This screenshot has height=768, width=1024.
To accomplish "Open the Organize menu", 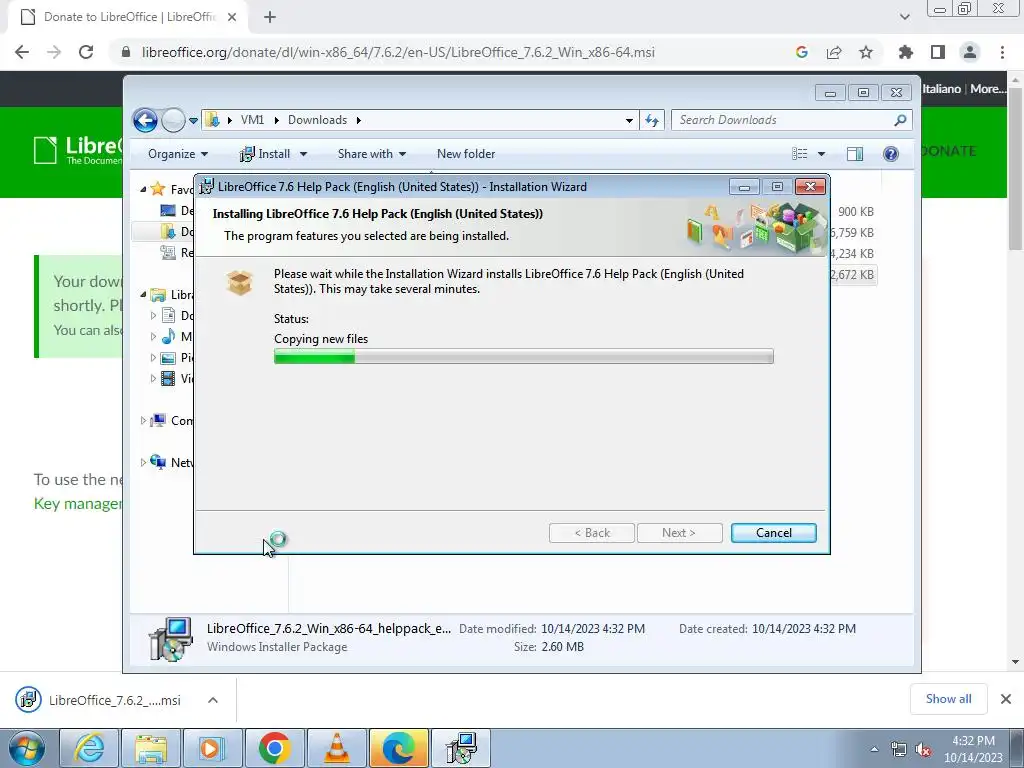I will (x=178, y=154).
